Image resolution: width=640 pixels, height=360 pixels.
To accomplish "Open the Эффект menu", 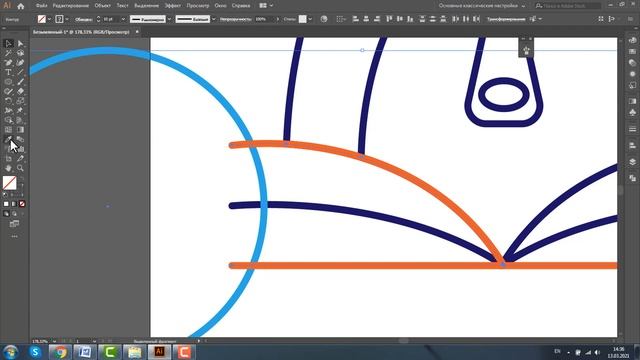I will [x=173, y=6].
